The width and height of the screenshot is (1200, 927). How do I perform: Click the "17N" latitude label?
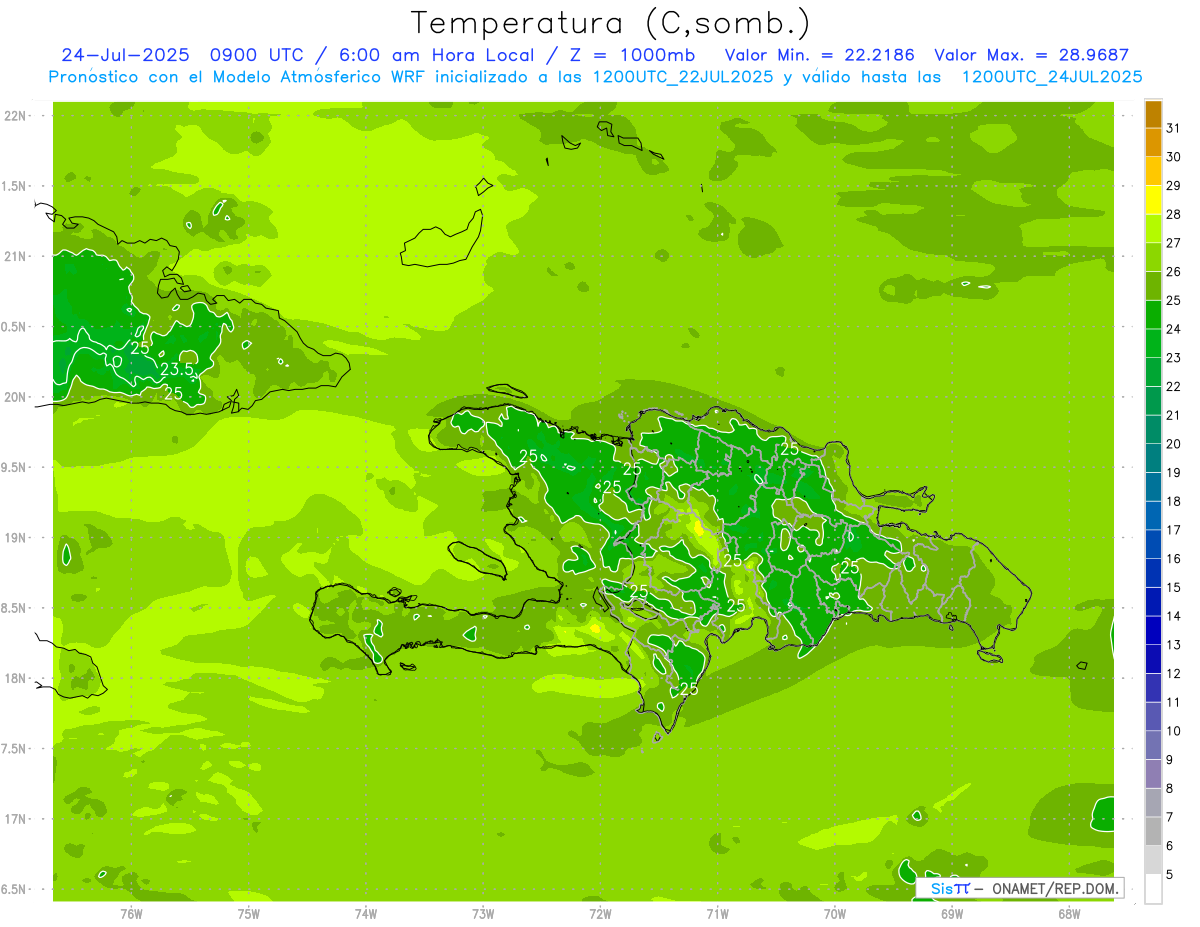(15, 819)
